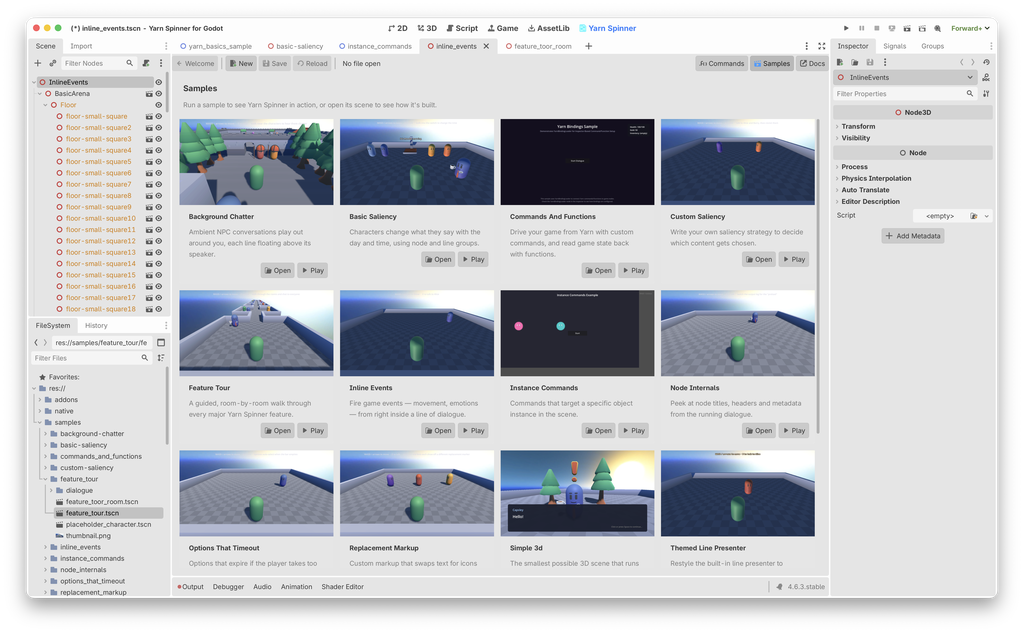Run the project with the play icon
This screenshot has height=633, width=1024.
[x=846, y=28]
